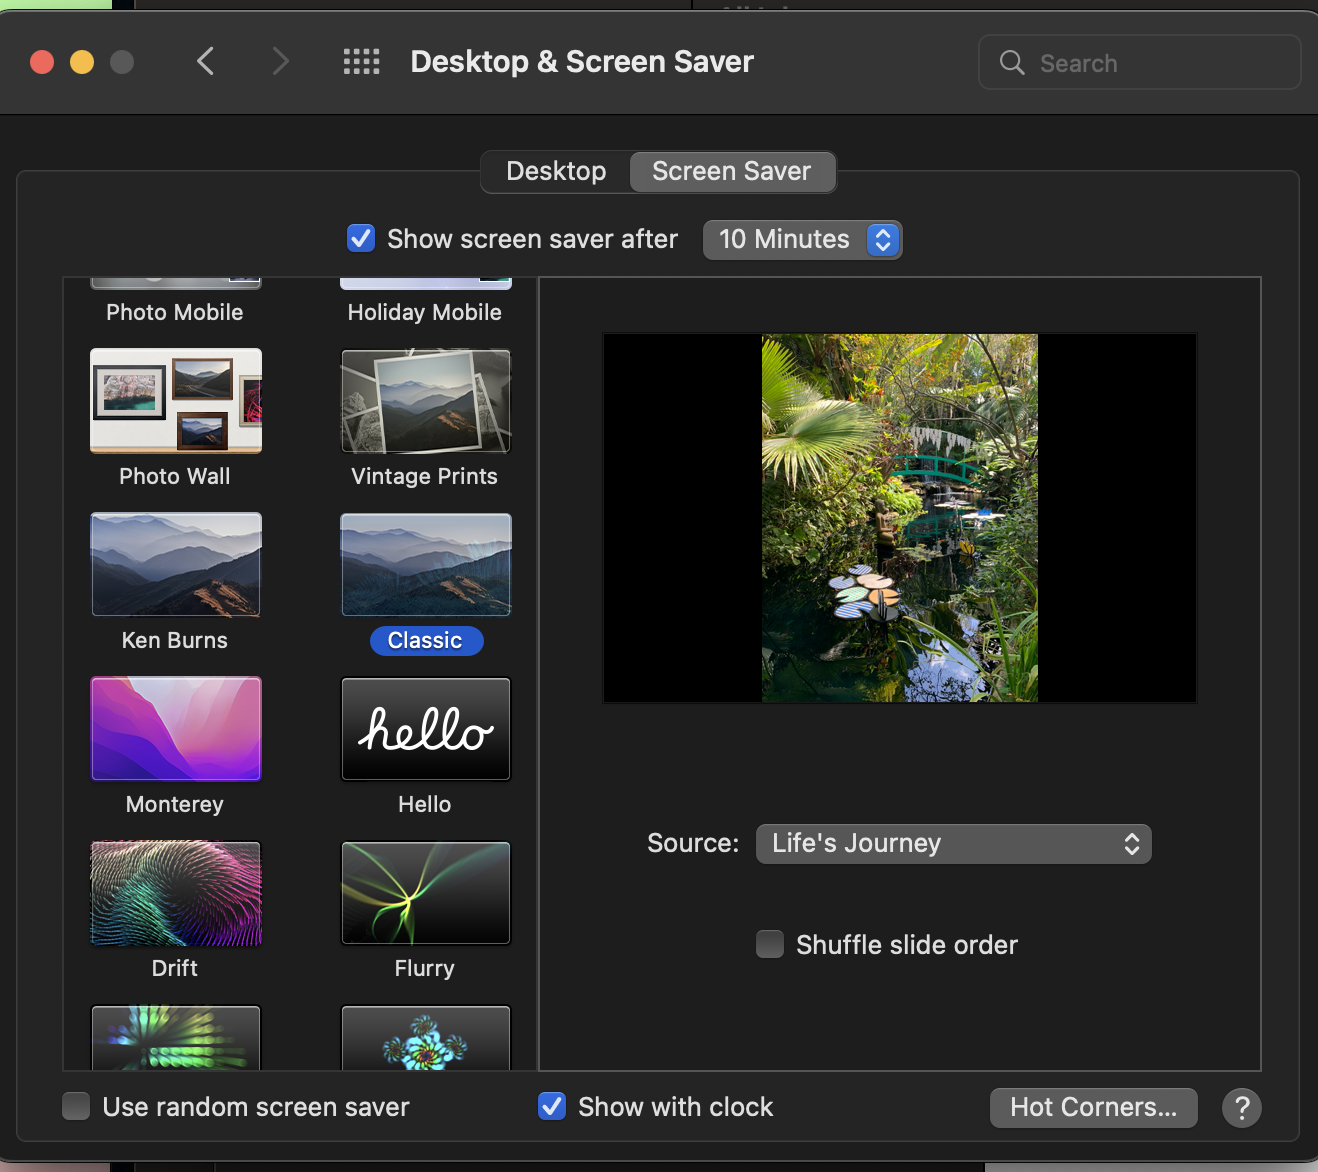Select the Flurry screen saver
This screenshot has height=1172, width=1318.
point(426,893)
